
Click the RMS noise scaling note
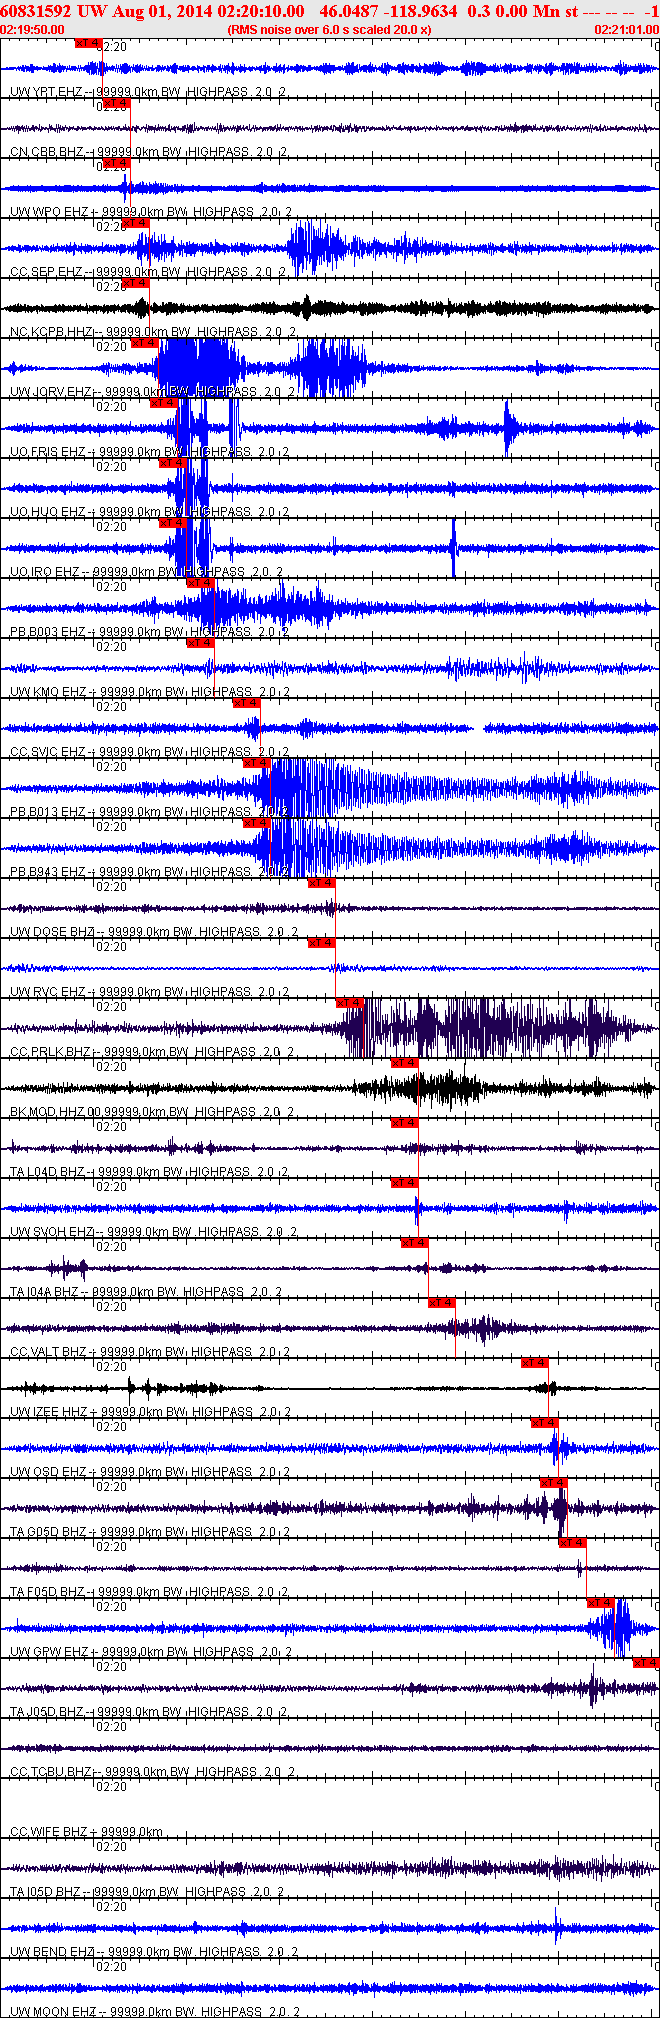(329, 30)
